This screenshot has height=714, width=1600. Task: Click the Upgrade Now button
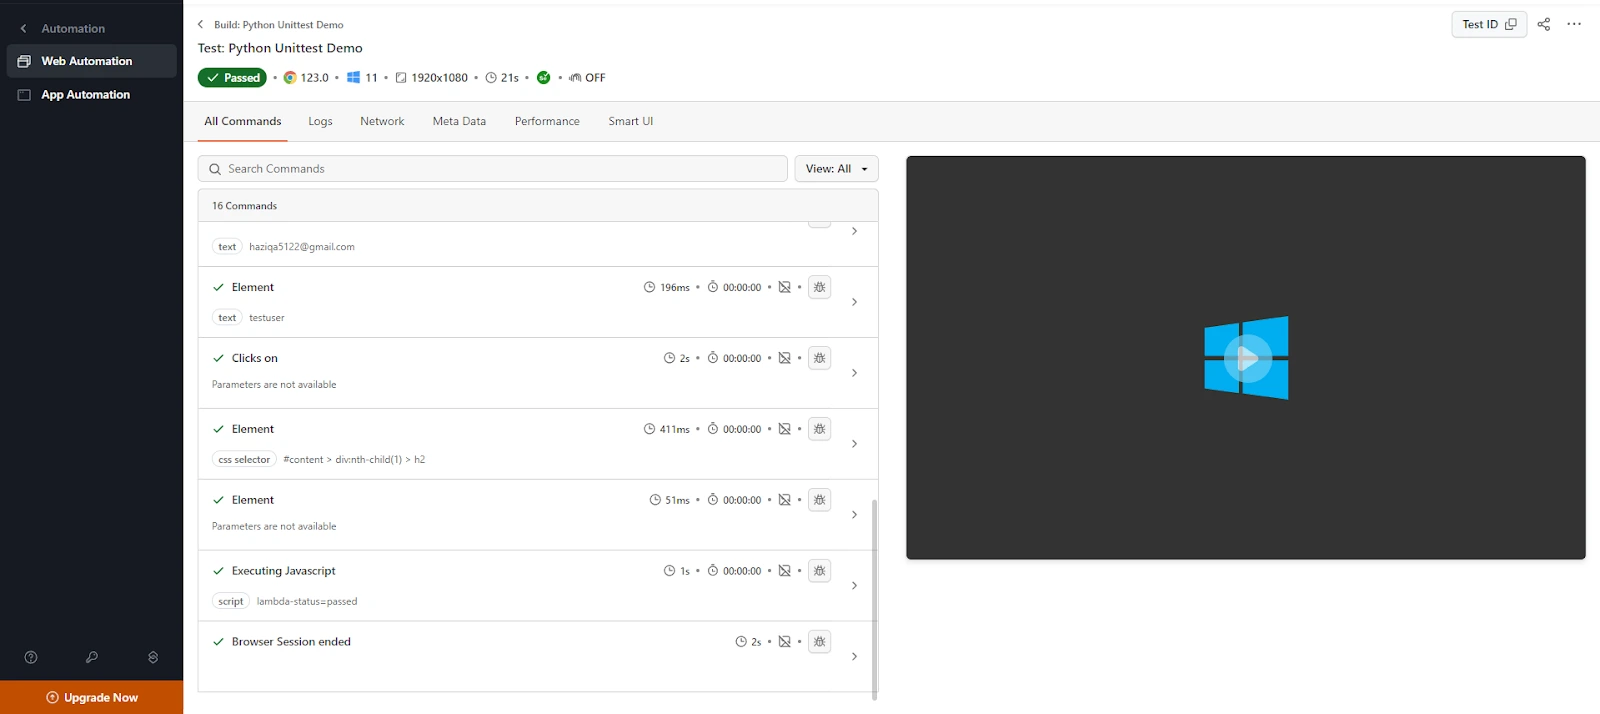tap(92, 697)
